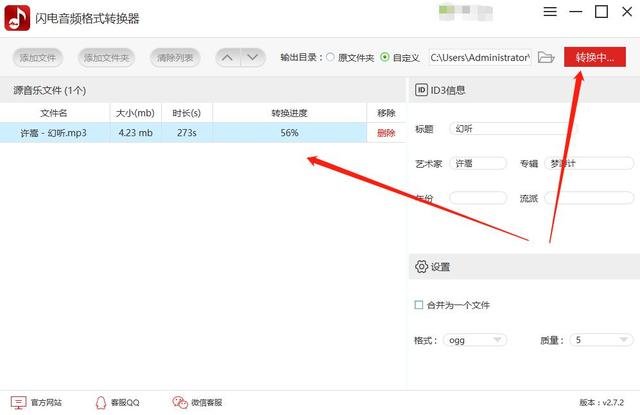This screenshot has height=415, width=640.
Task: Select the 许嵩 - 幻听.mp3 file name
Action: [53, 133]
